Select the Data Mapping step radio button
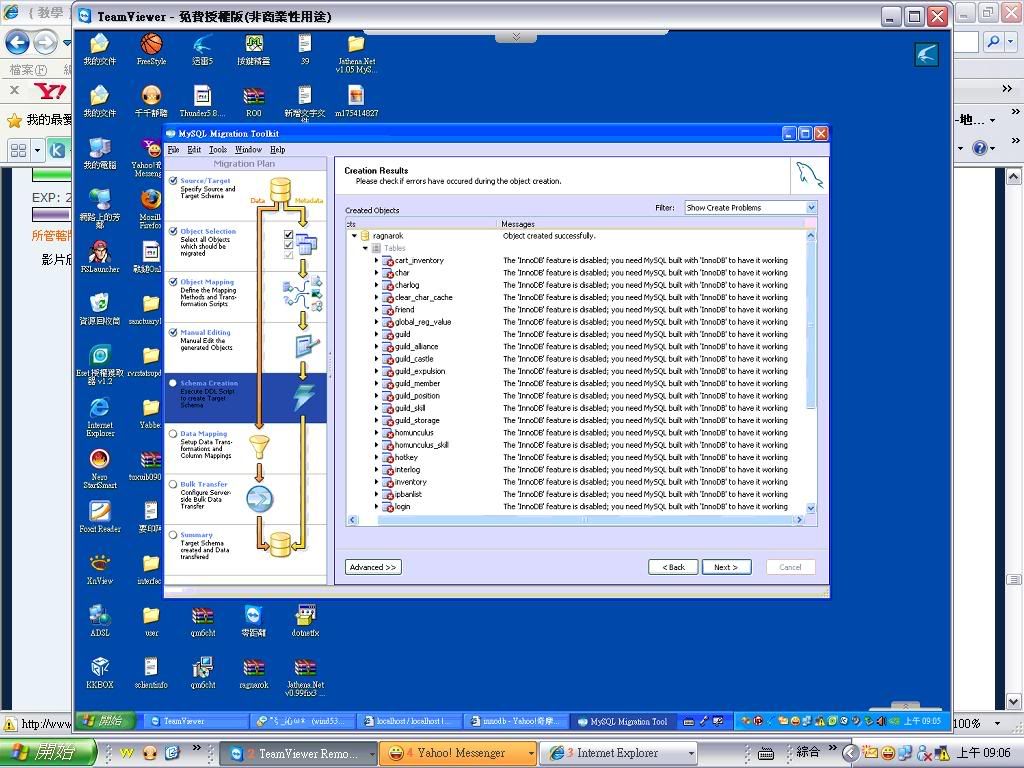Viewport: 1024px width, 768px height. tap(173, 434)
